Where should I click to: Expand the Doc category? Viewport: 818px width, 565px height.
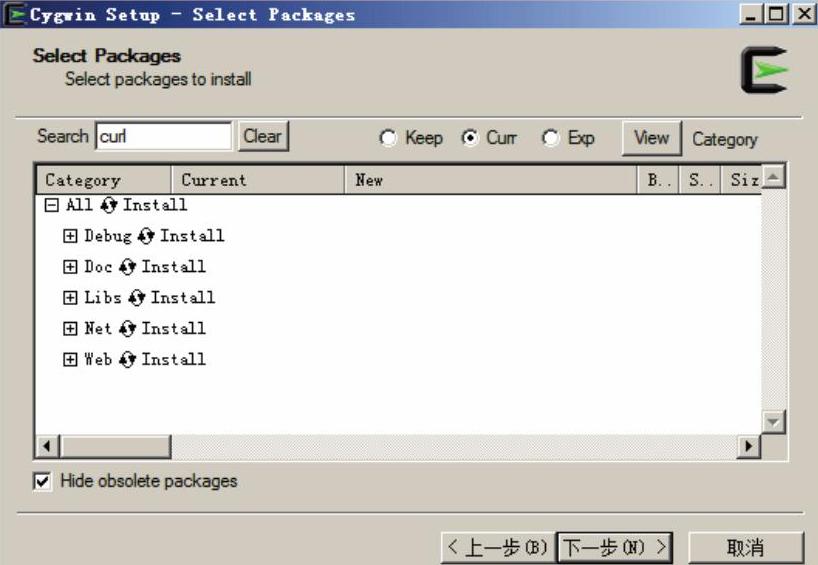(70, 267)
